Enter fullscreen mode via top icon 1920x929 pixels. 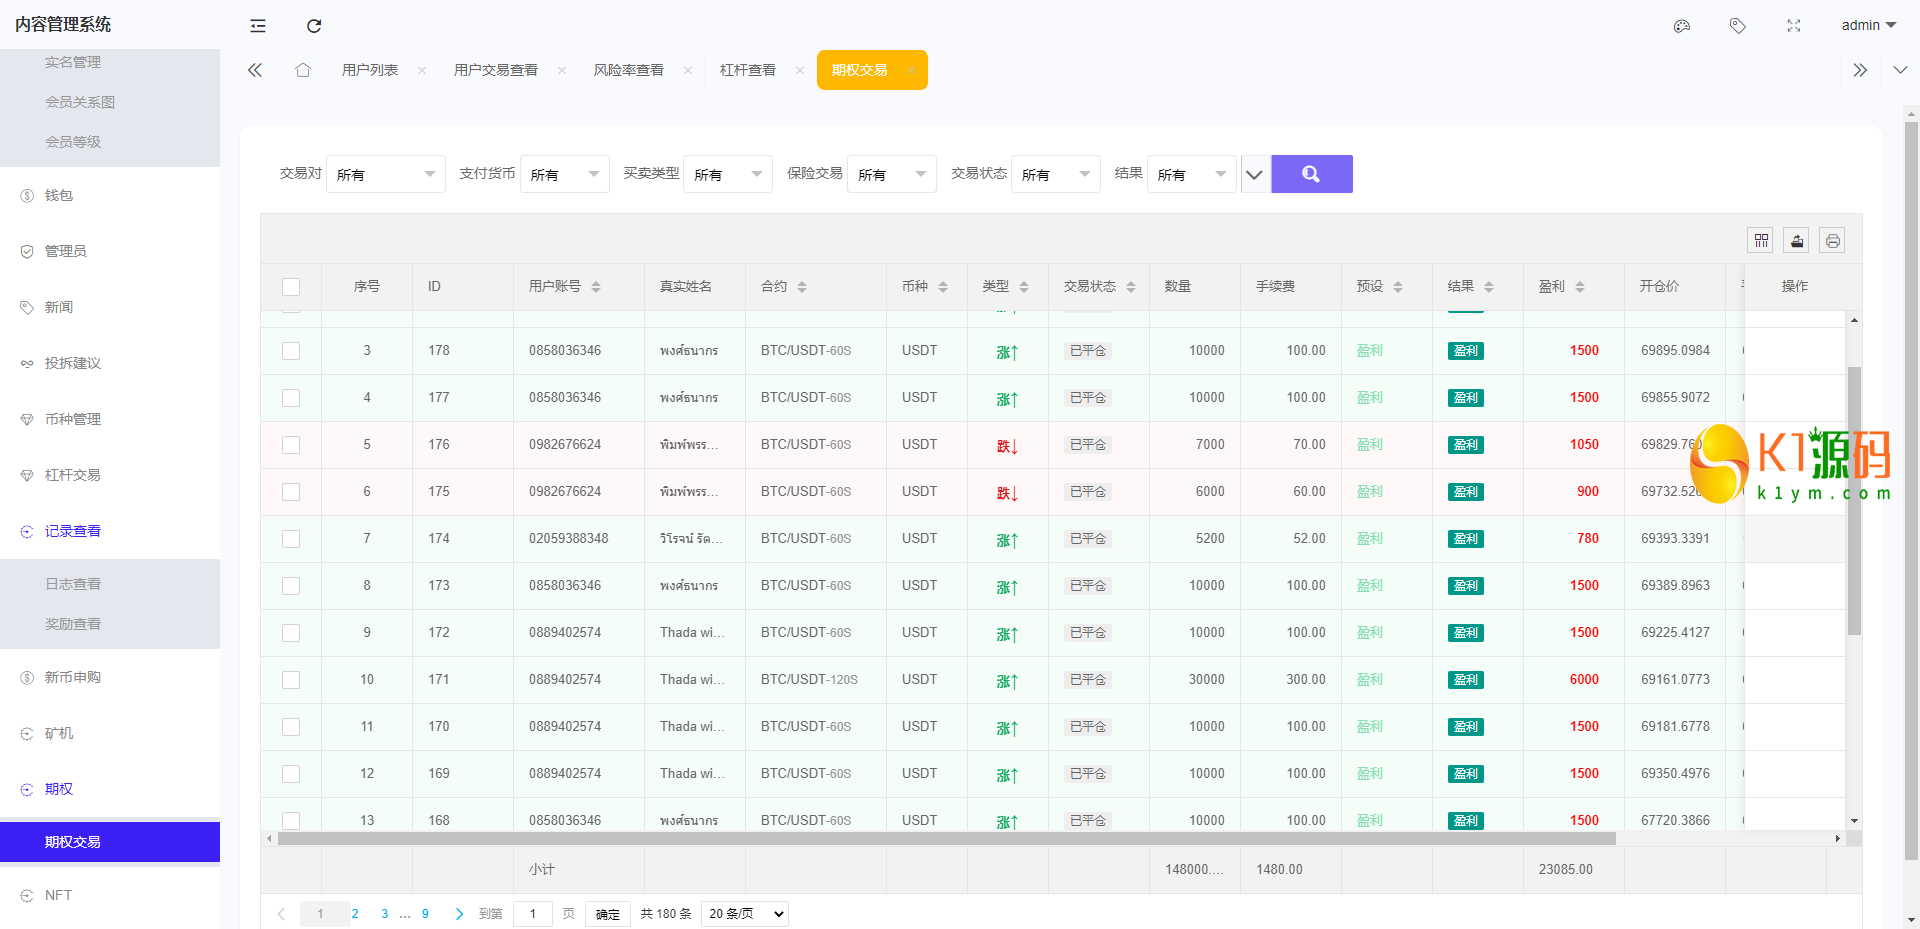[x=1793, y=26]
